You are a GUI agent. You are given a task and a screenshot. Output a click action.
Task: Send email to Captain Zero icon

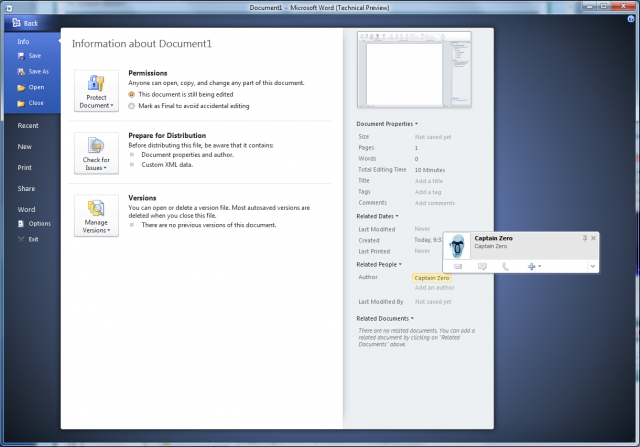click(x=458, y=267)
